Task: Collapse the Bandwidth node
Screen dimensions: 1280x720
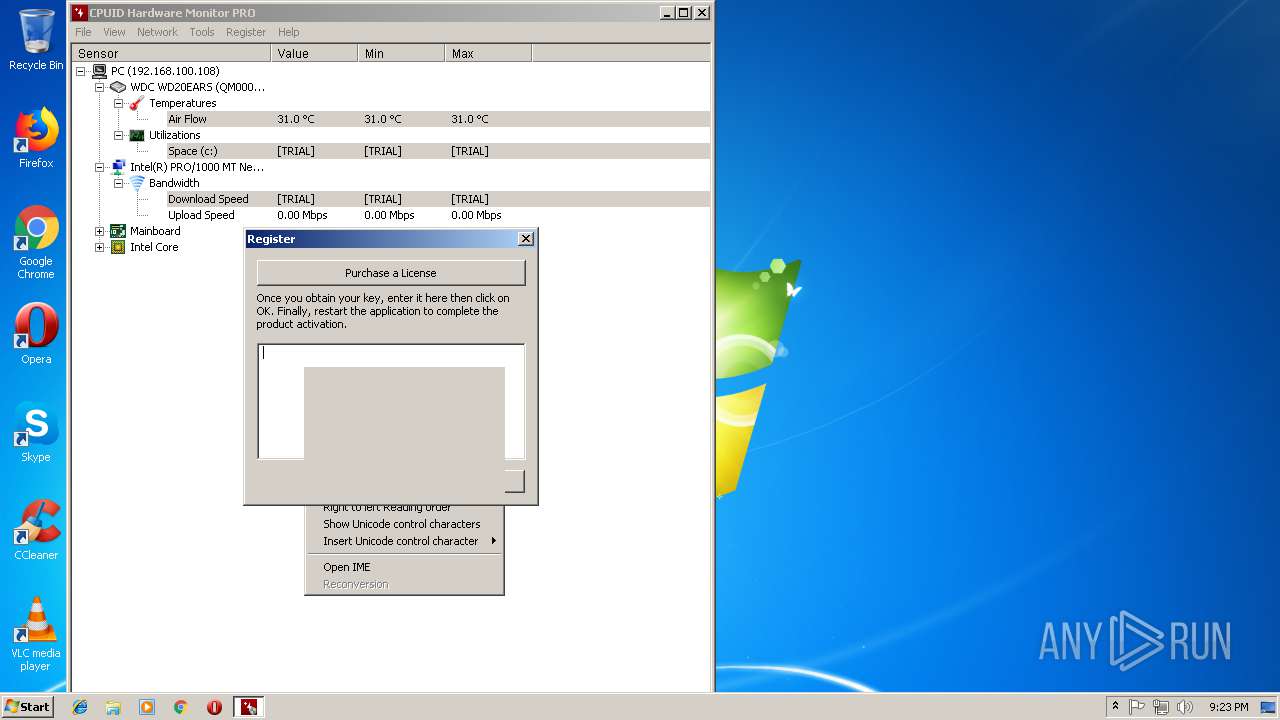Action: (x=119, y=183)
